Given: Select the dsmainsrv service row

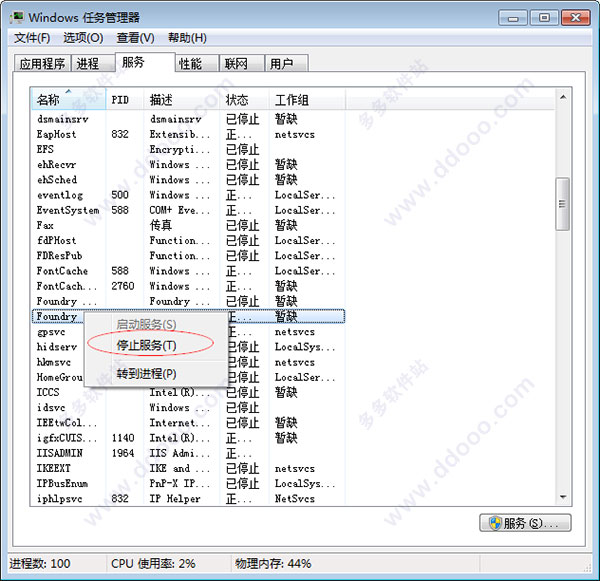Looking at the screenshot, I should coord(188,119).
